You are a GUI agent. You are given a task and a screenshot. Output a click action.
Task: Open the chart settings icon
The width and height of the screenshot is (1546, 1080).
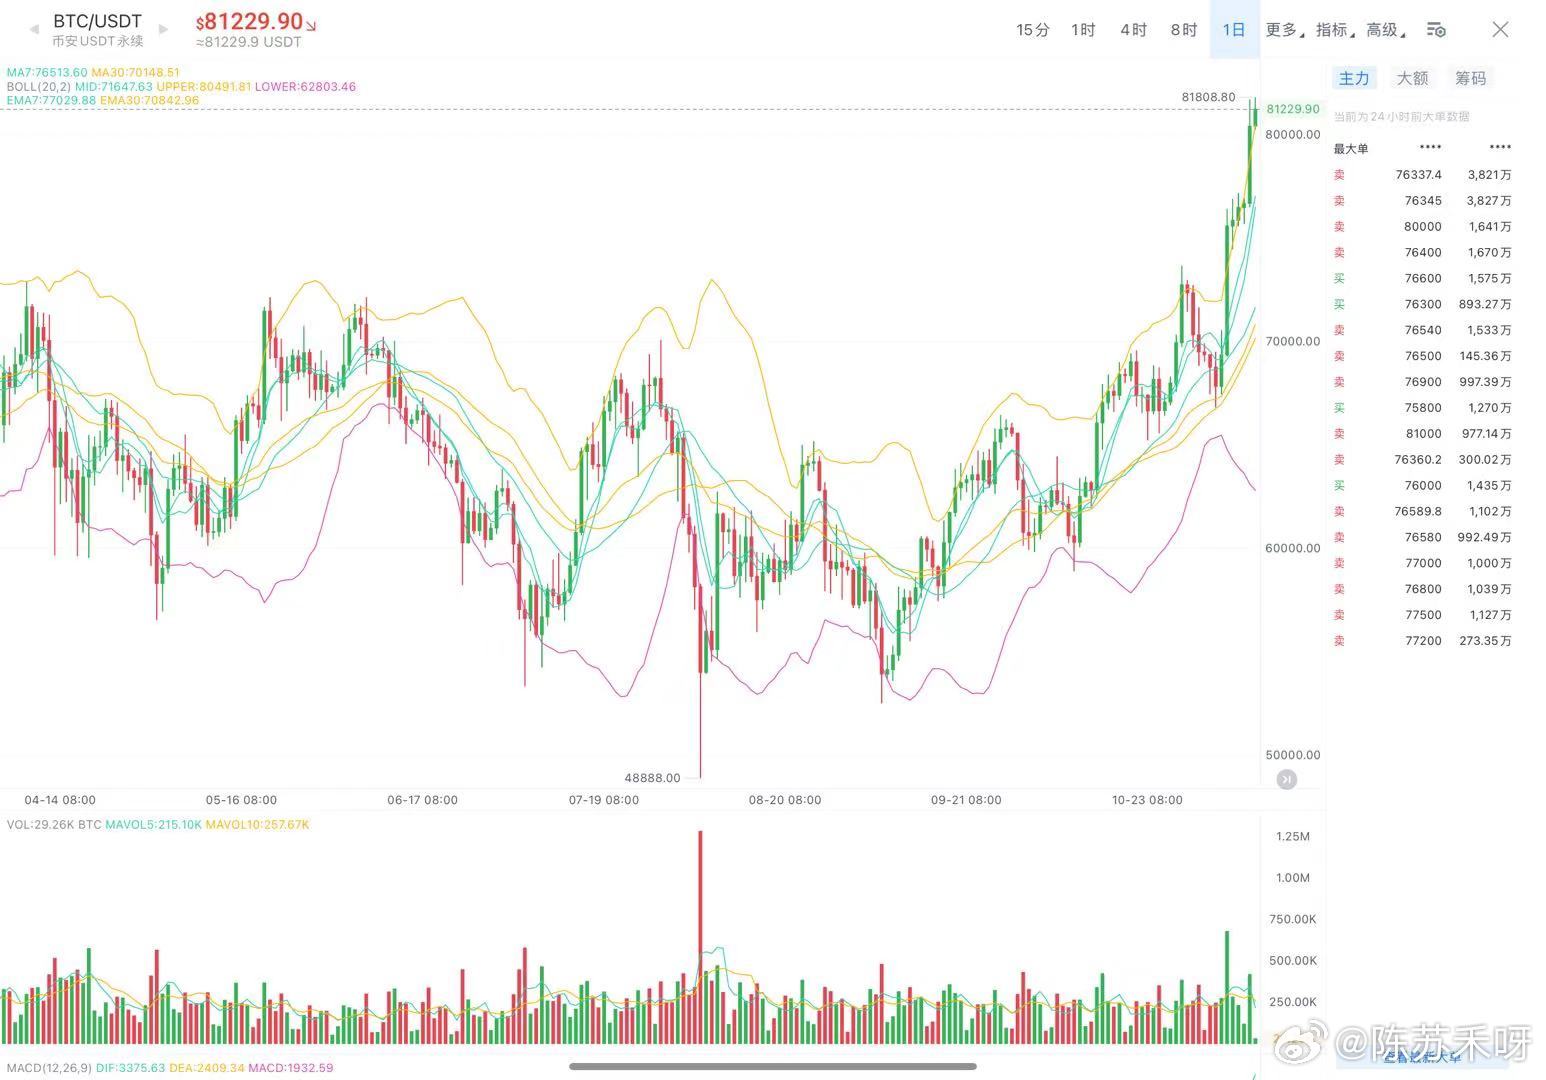1436,30
